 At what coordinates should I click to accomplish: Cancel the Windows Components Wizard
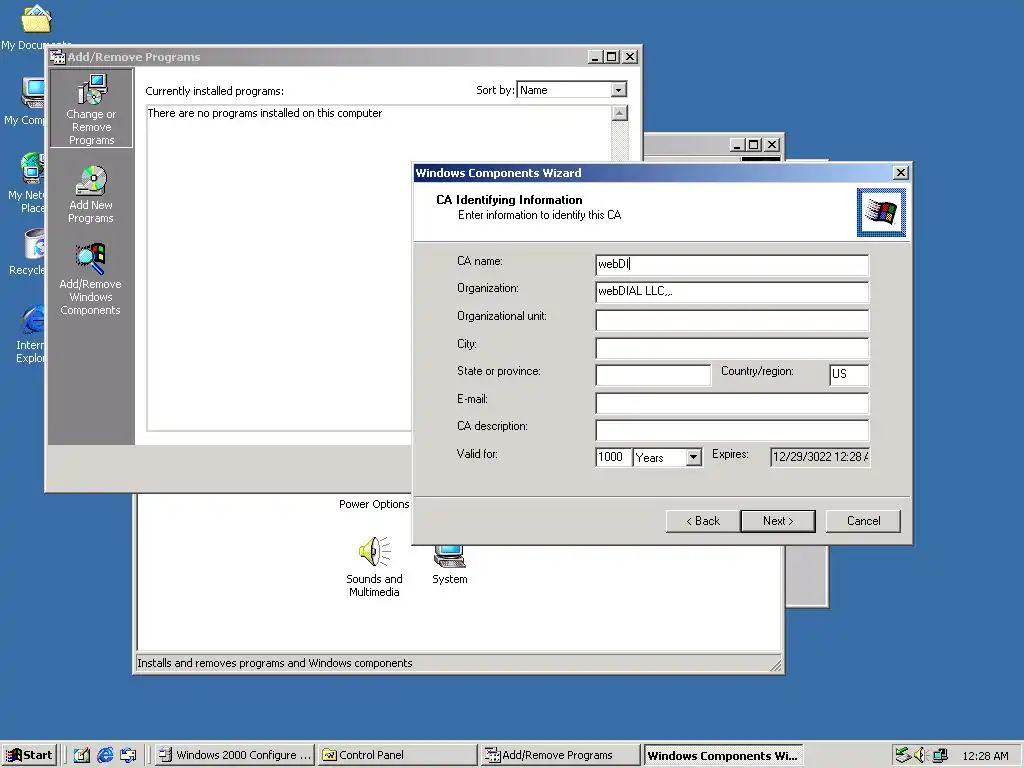coord(863,521)
